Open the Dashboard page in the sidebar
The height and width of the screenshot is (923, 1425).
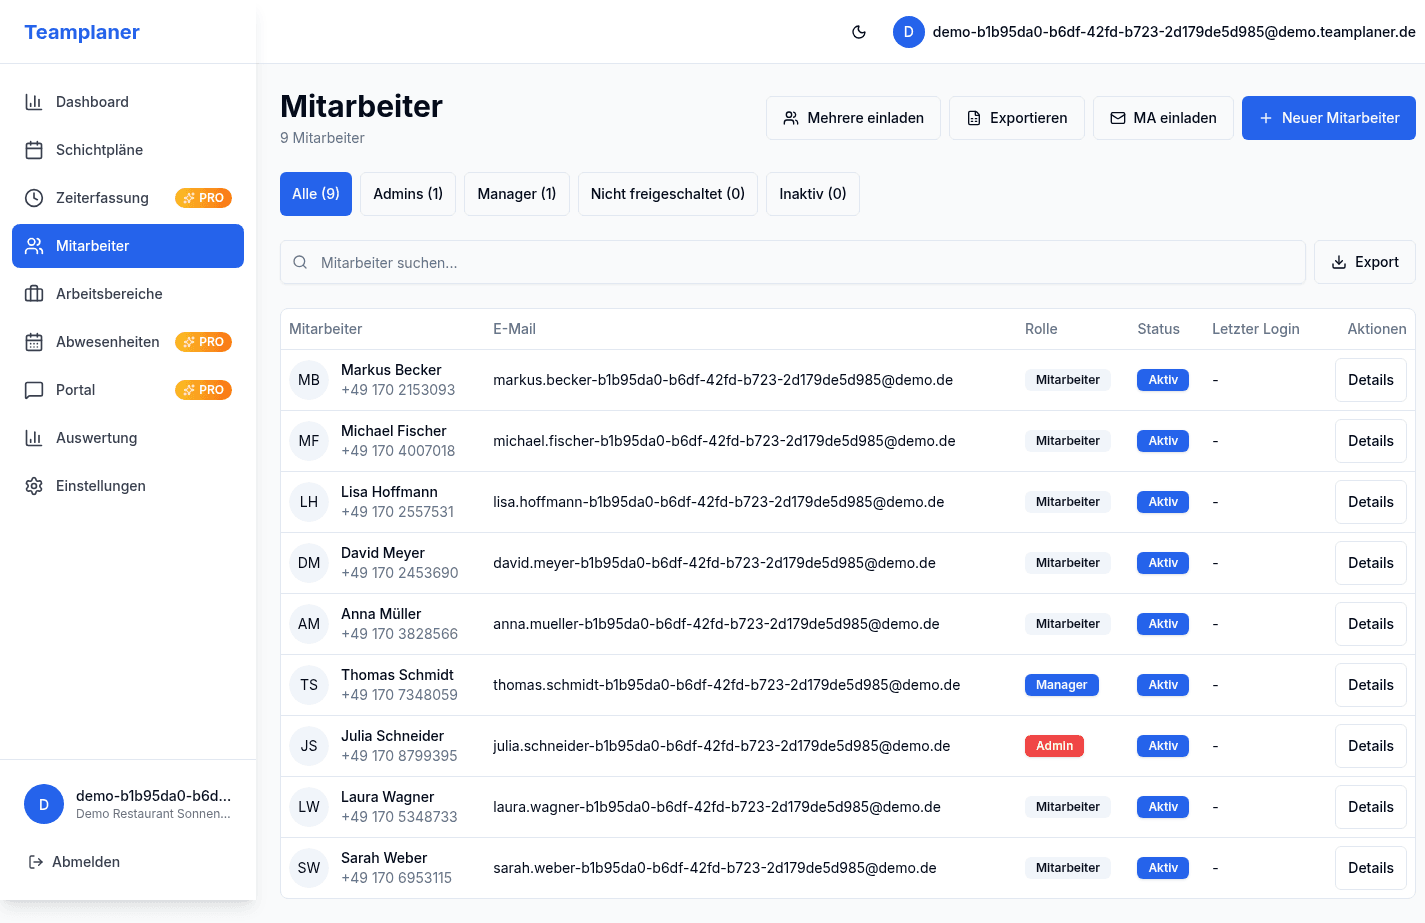[92, 102]
